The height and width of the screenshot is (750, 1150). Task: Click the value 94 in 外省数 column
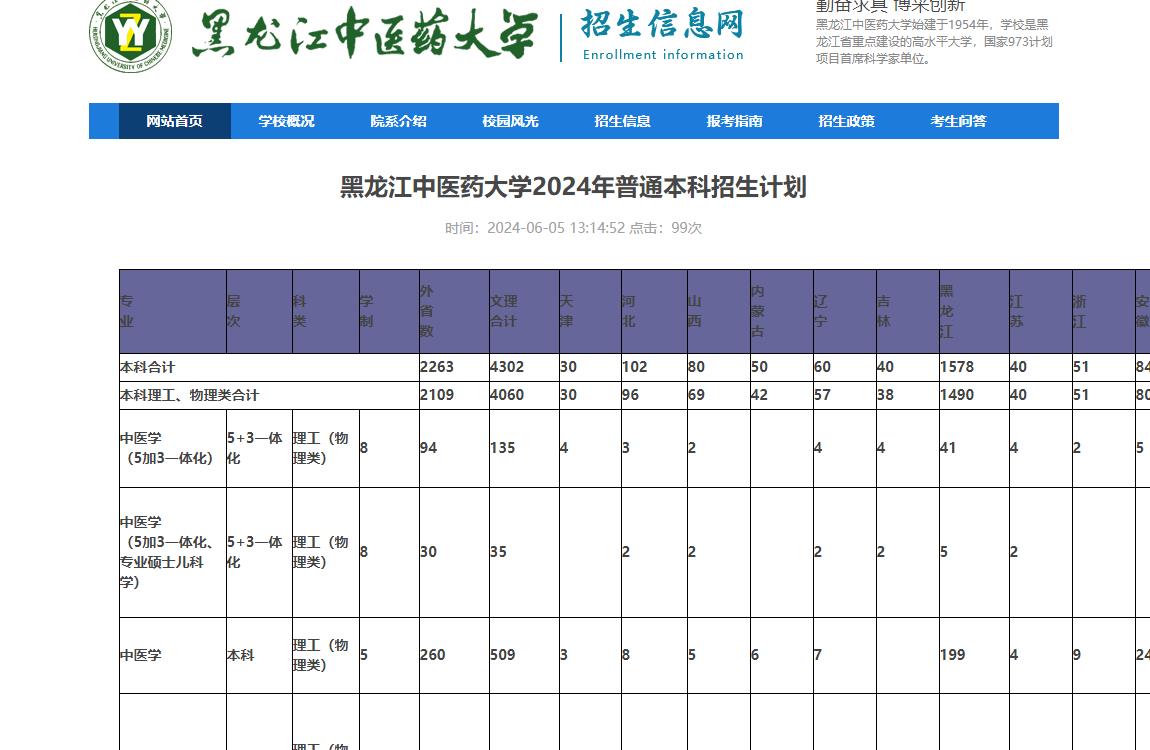(x=428, y=448)
